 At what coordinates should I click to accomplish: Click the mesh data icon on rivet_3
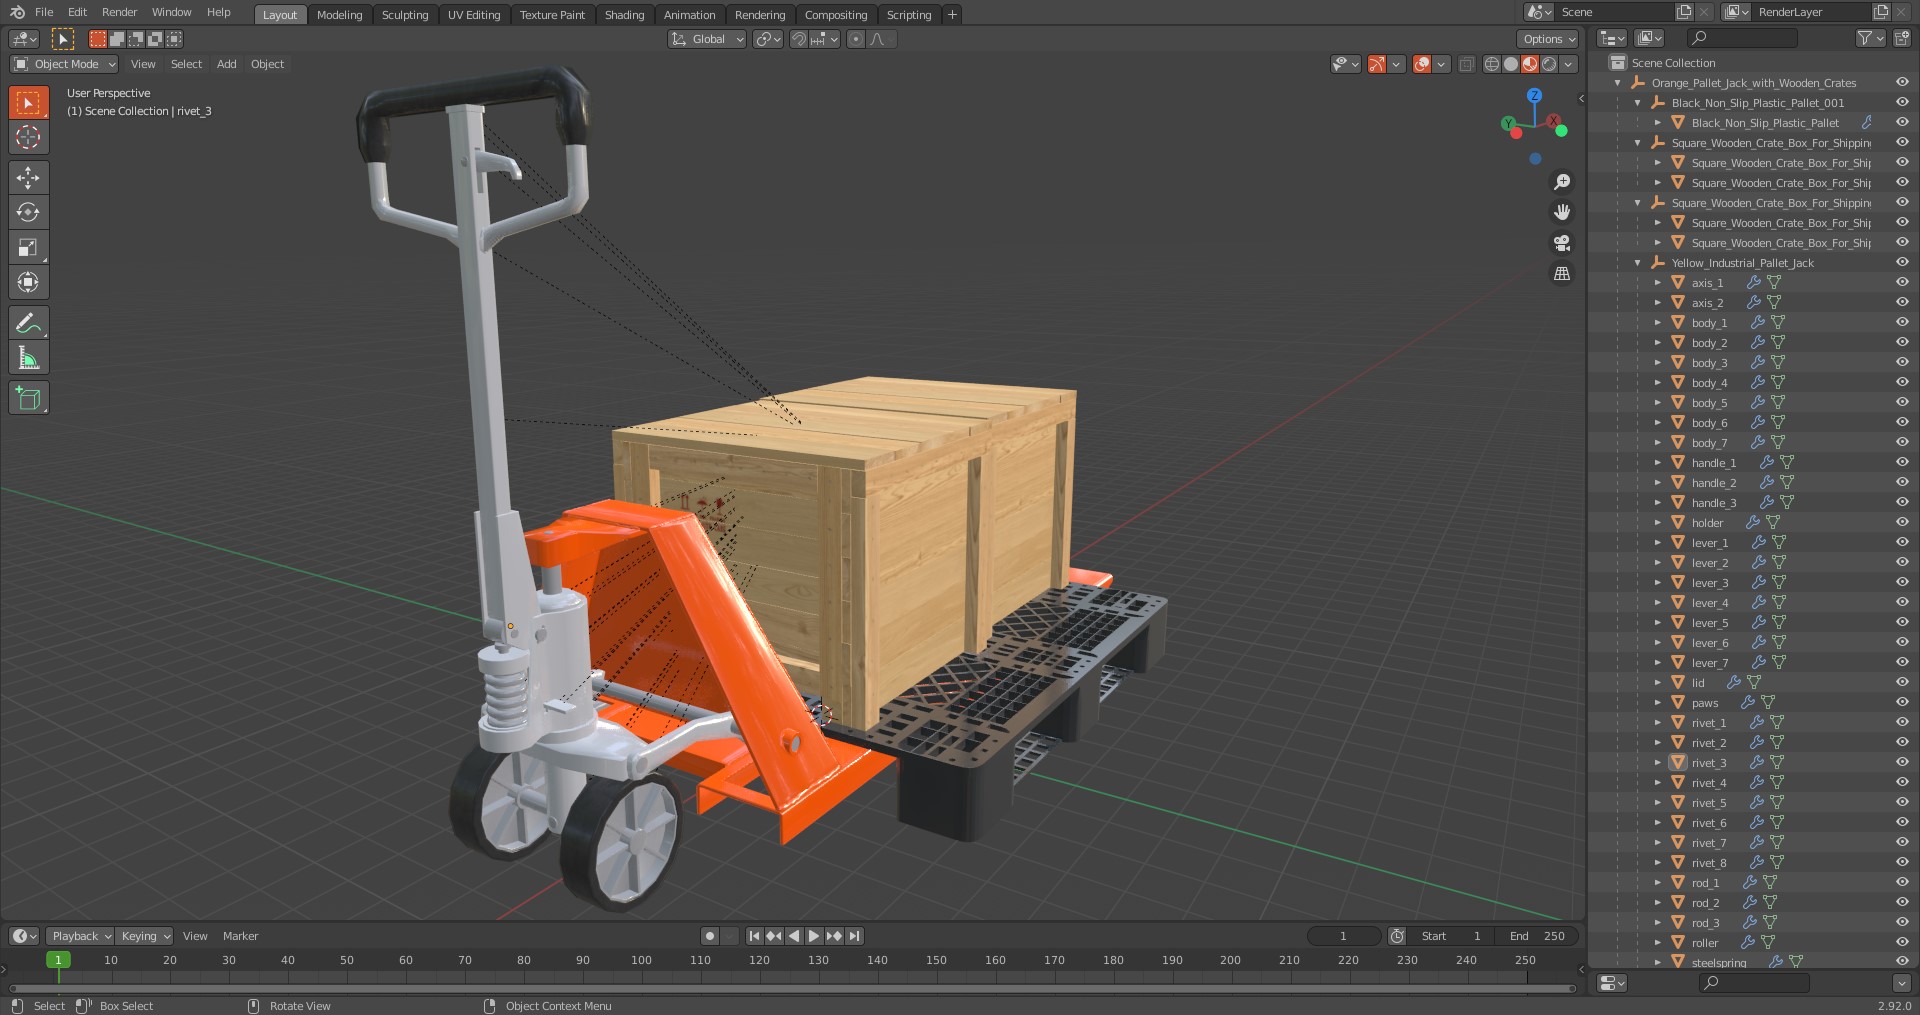[1777, 762]
